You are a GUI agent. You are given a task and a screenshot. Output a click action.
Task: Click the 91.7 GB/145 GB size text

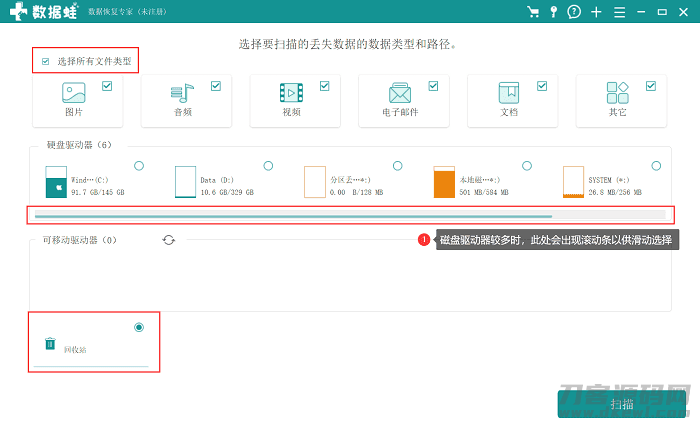(98, 192)
